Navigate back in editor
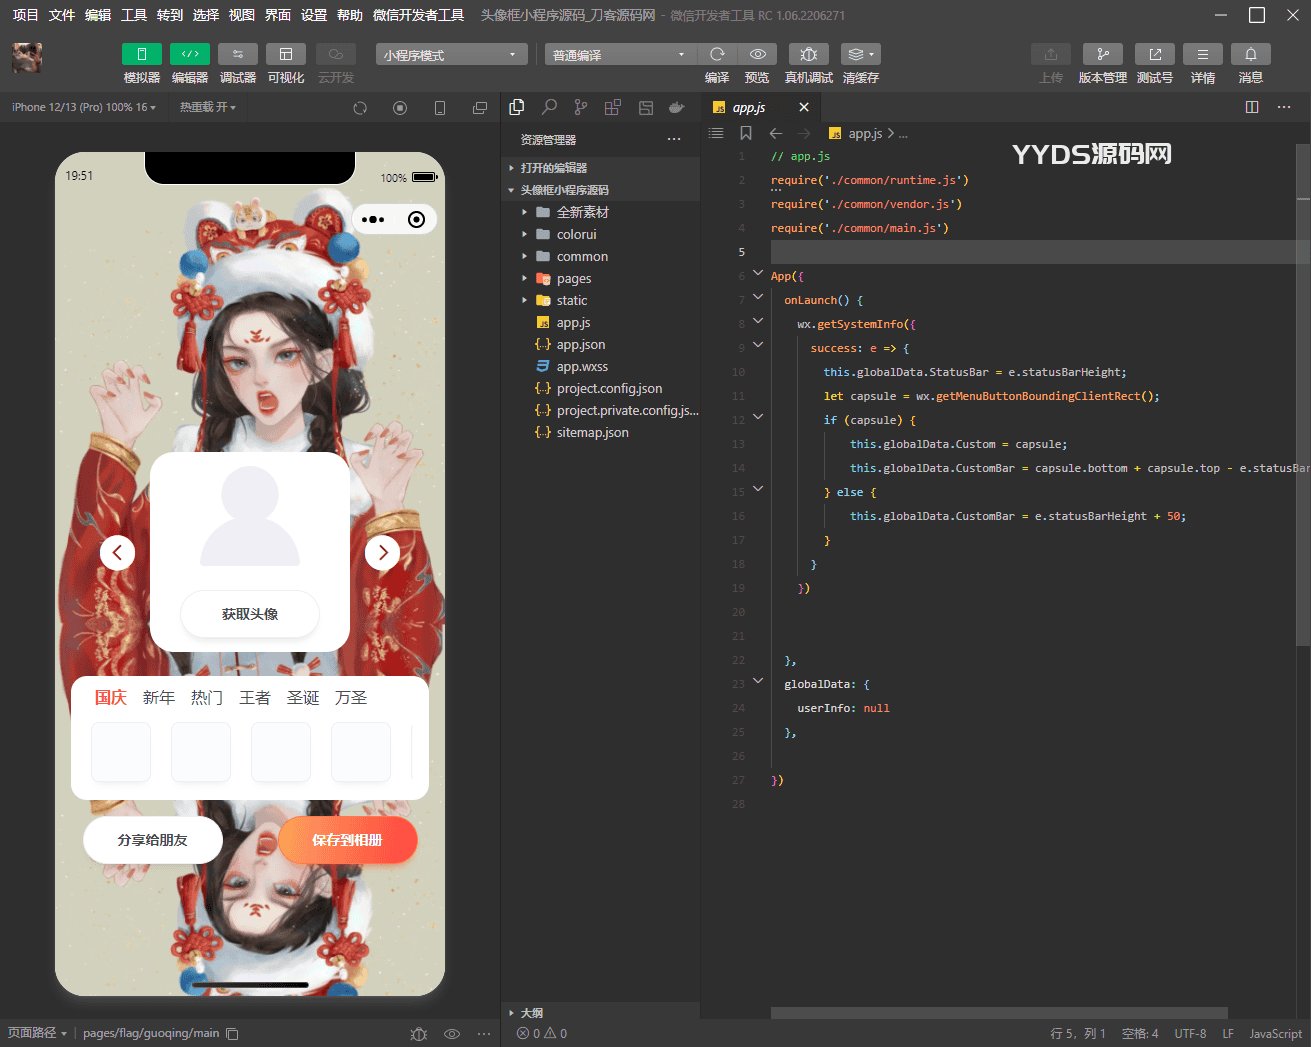This screenshot has height=1047, width=1311. [776, 133]
